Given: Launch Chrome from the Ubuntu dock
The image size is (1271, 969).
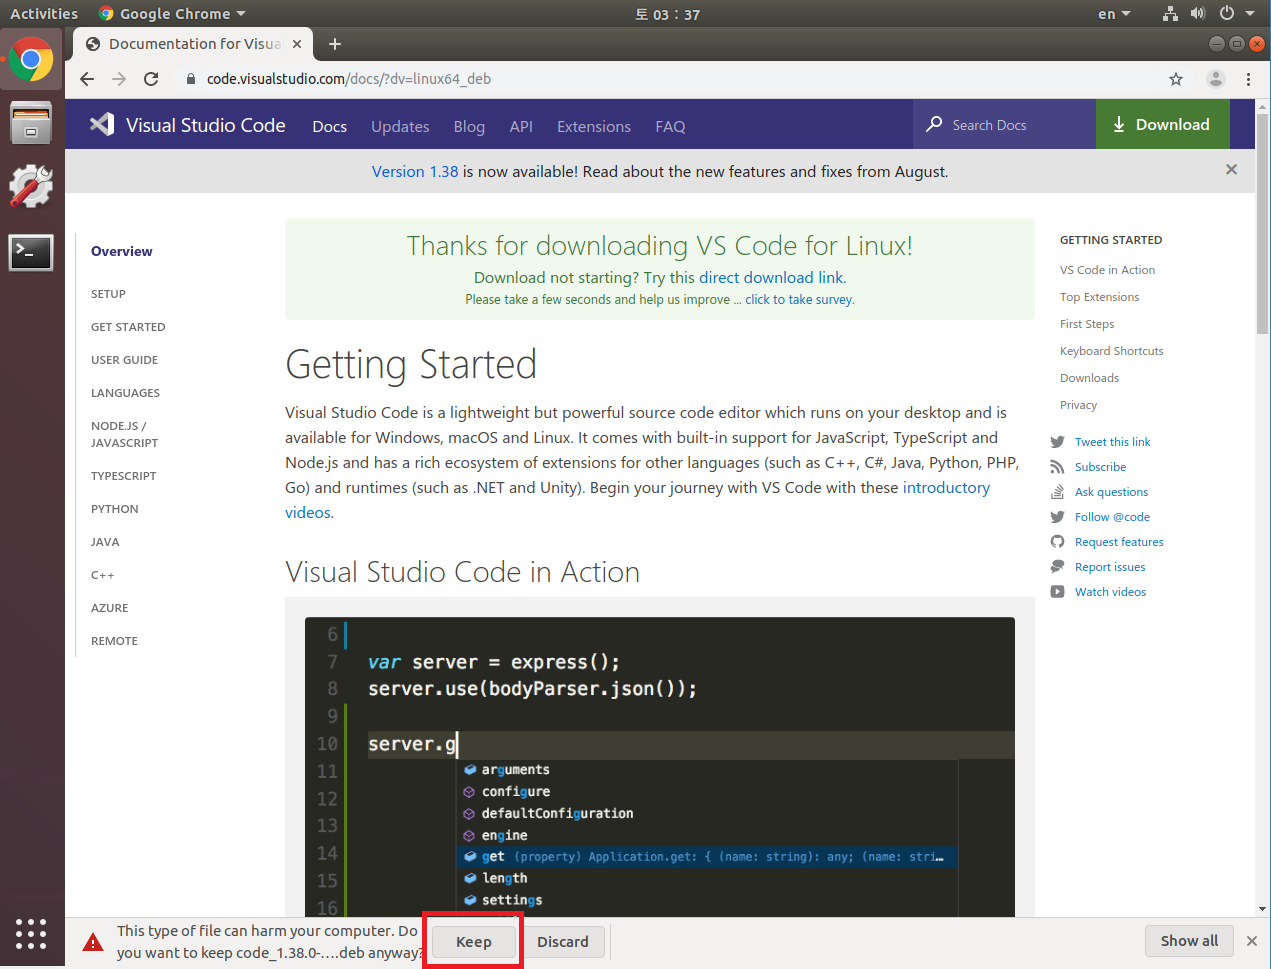Looking at the screenshot, I should pos(31,60).
